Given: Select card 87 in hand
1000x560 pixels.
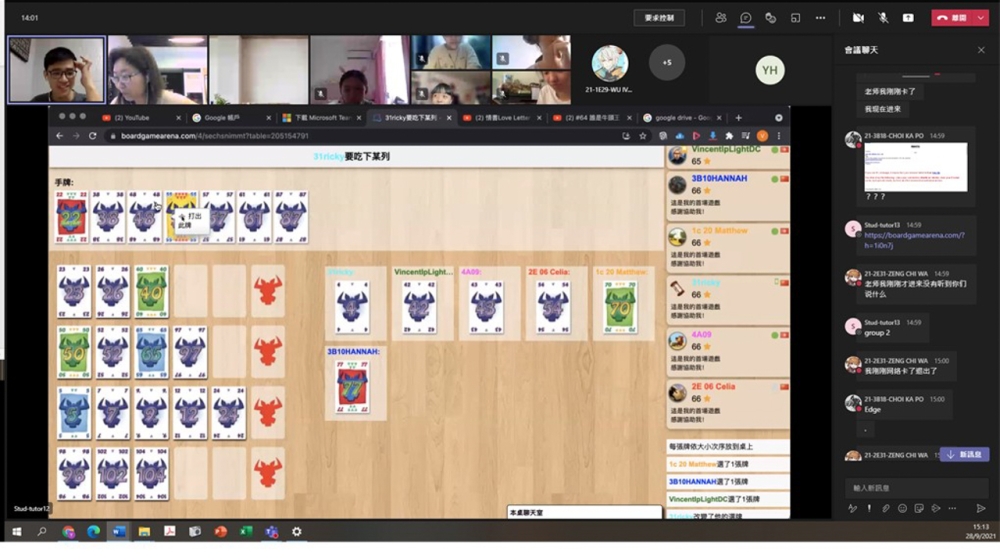Looking at the screenshot, I should pyautogui.click(x=291, y=217).
